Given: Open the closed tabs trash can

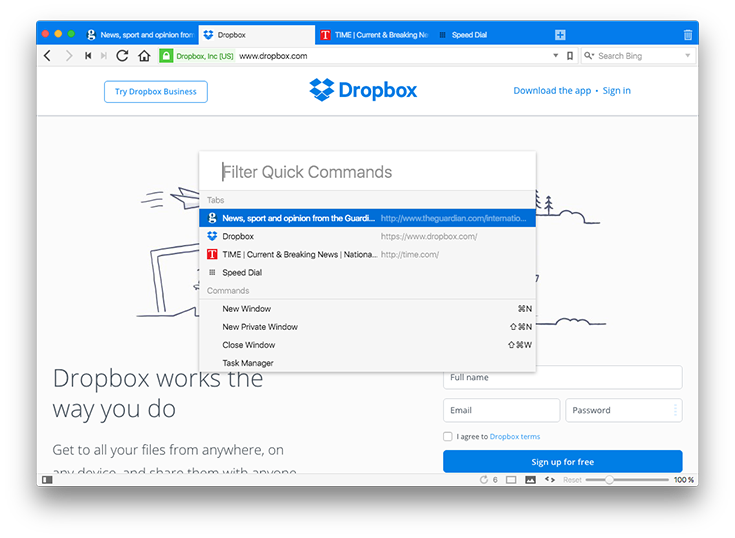Looking at the screenshot, I should click(688, 35).
